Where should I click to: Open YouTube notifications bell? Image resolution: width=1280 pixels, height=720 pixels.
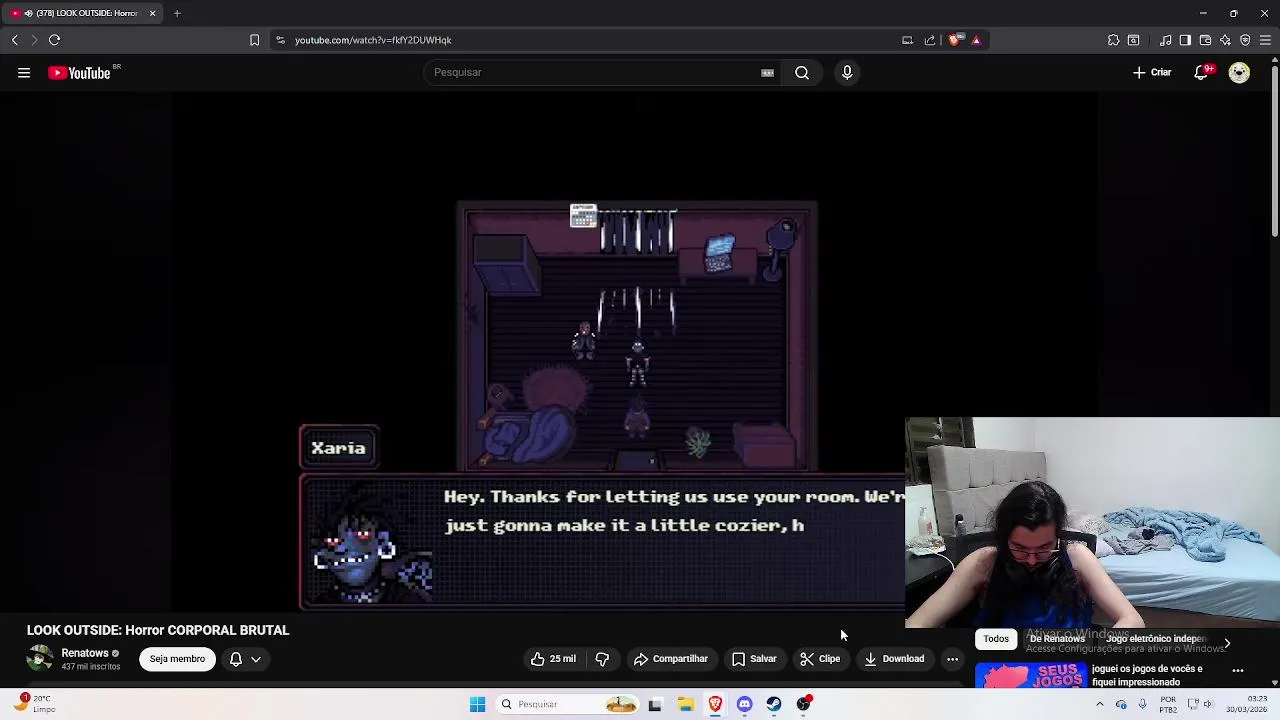[1202, 72]
